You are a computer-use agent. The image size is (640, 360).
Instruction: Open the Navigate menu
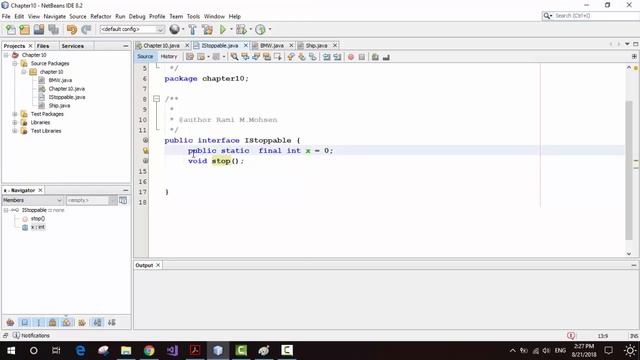pyautogui.click(x=55, y=16)
